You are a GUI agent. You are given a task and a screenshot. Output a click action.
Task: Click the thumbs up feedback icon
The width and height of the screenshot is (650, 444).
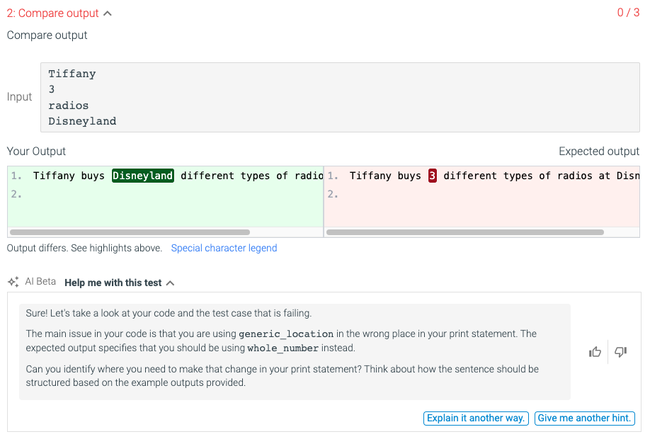pyautogui.click(x=595, y=352)
